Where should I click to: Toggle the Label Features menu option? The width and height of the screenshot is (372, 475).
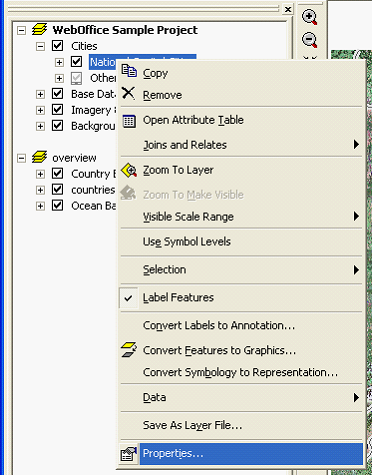pos(241,297)
